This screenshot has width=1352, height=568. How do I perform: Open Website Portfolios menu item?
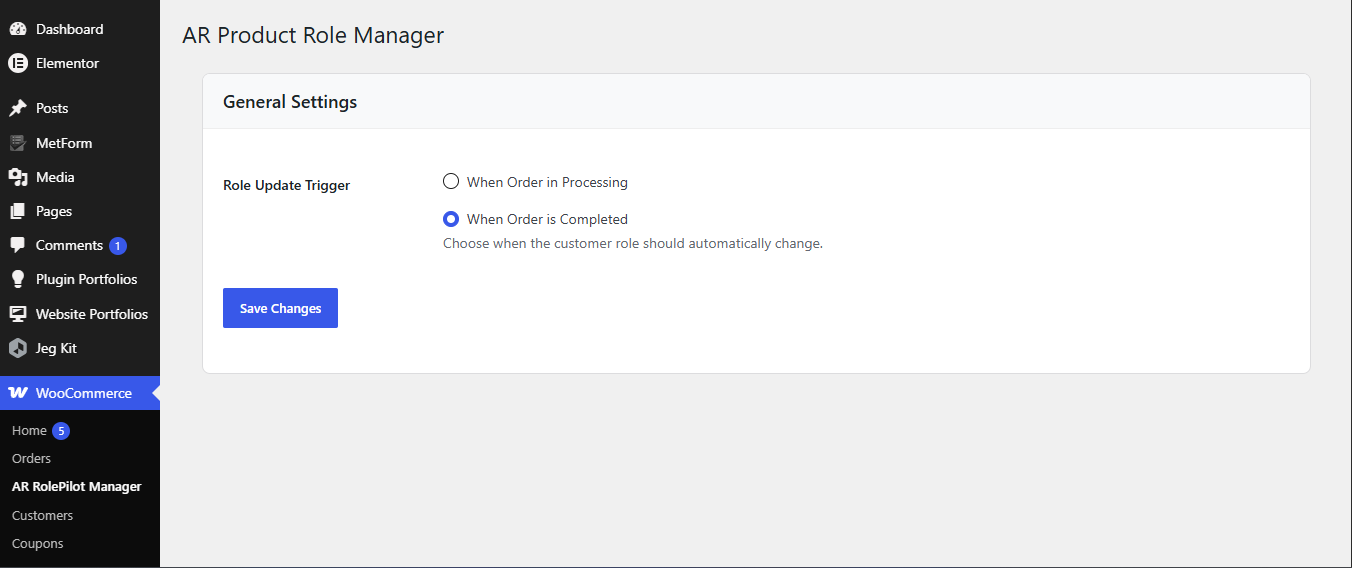80,314
